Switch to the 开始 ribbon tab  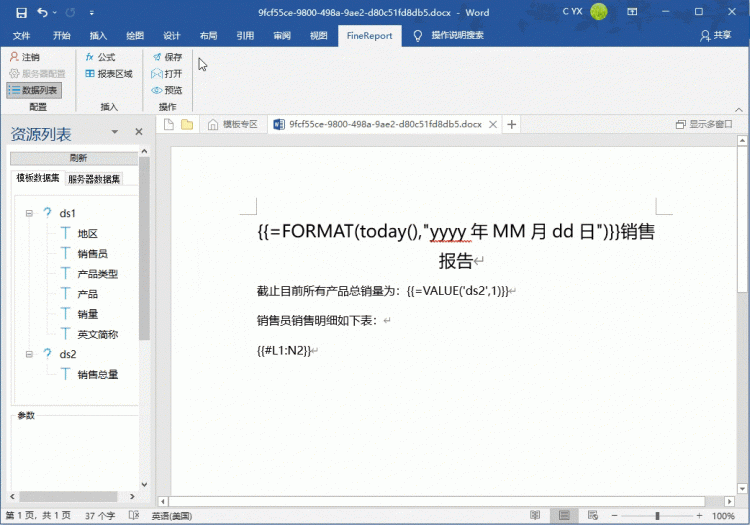(61, 35)
